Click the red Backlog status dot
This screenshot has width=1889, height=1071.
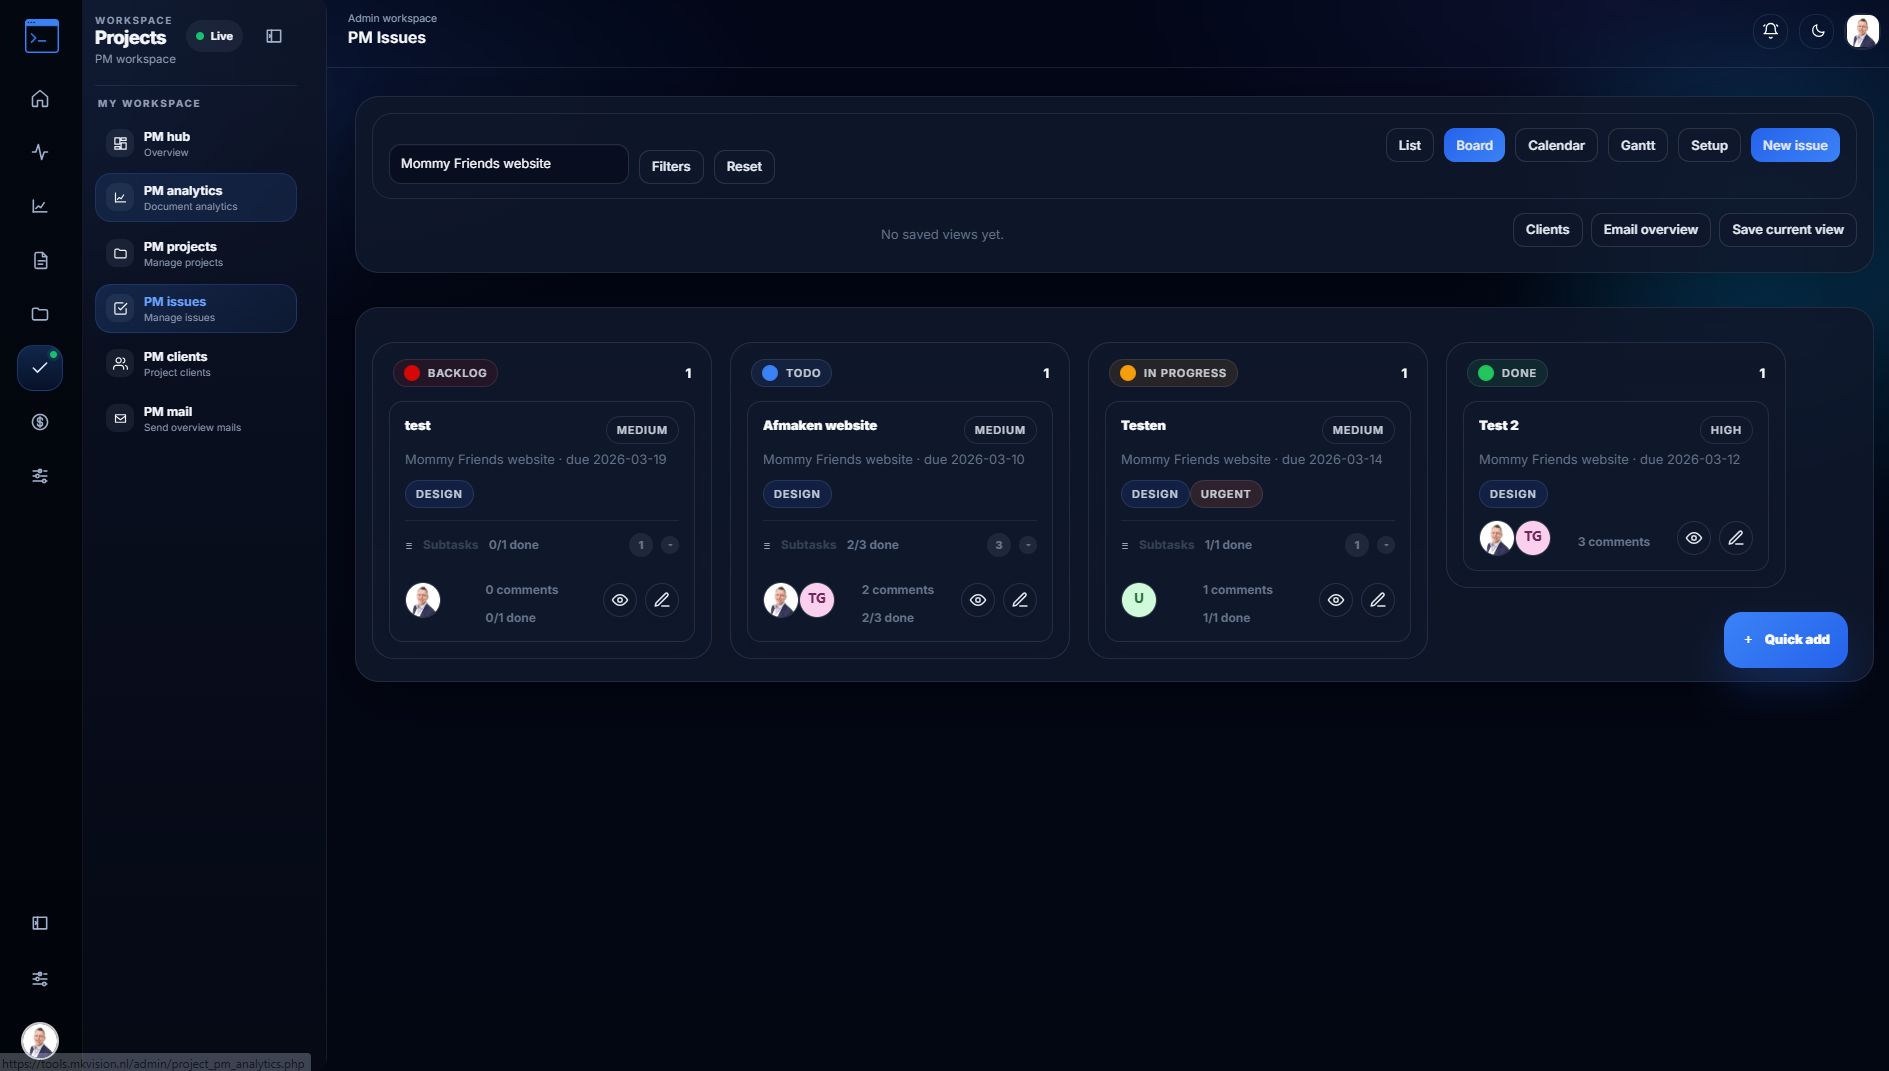tap(412, 373)
